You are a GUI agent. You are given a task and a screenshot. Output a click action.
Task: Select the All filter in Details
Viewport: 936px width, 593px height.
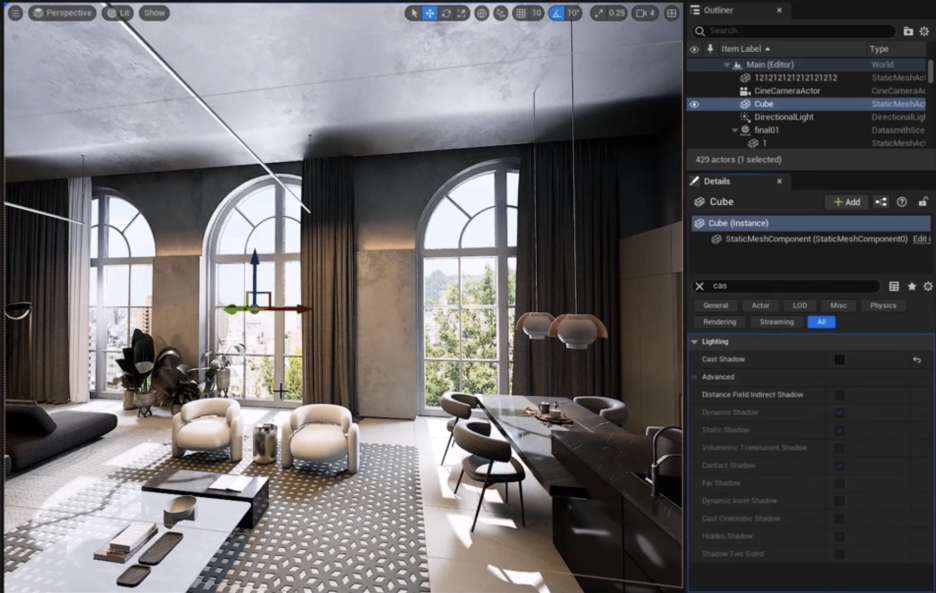[x=821, y=322]
